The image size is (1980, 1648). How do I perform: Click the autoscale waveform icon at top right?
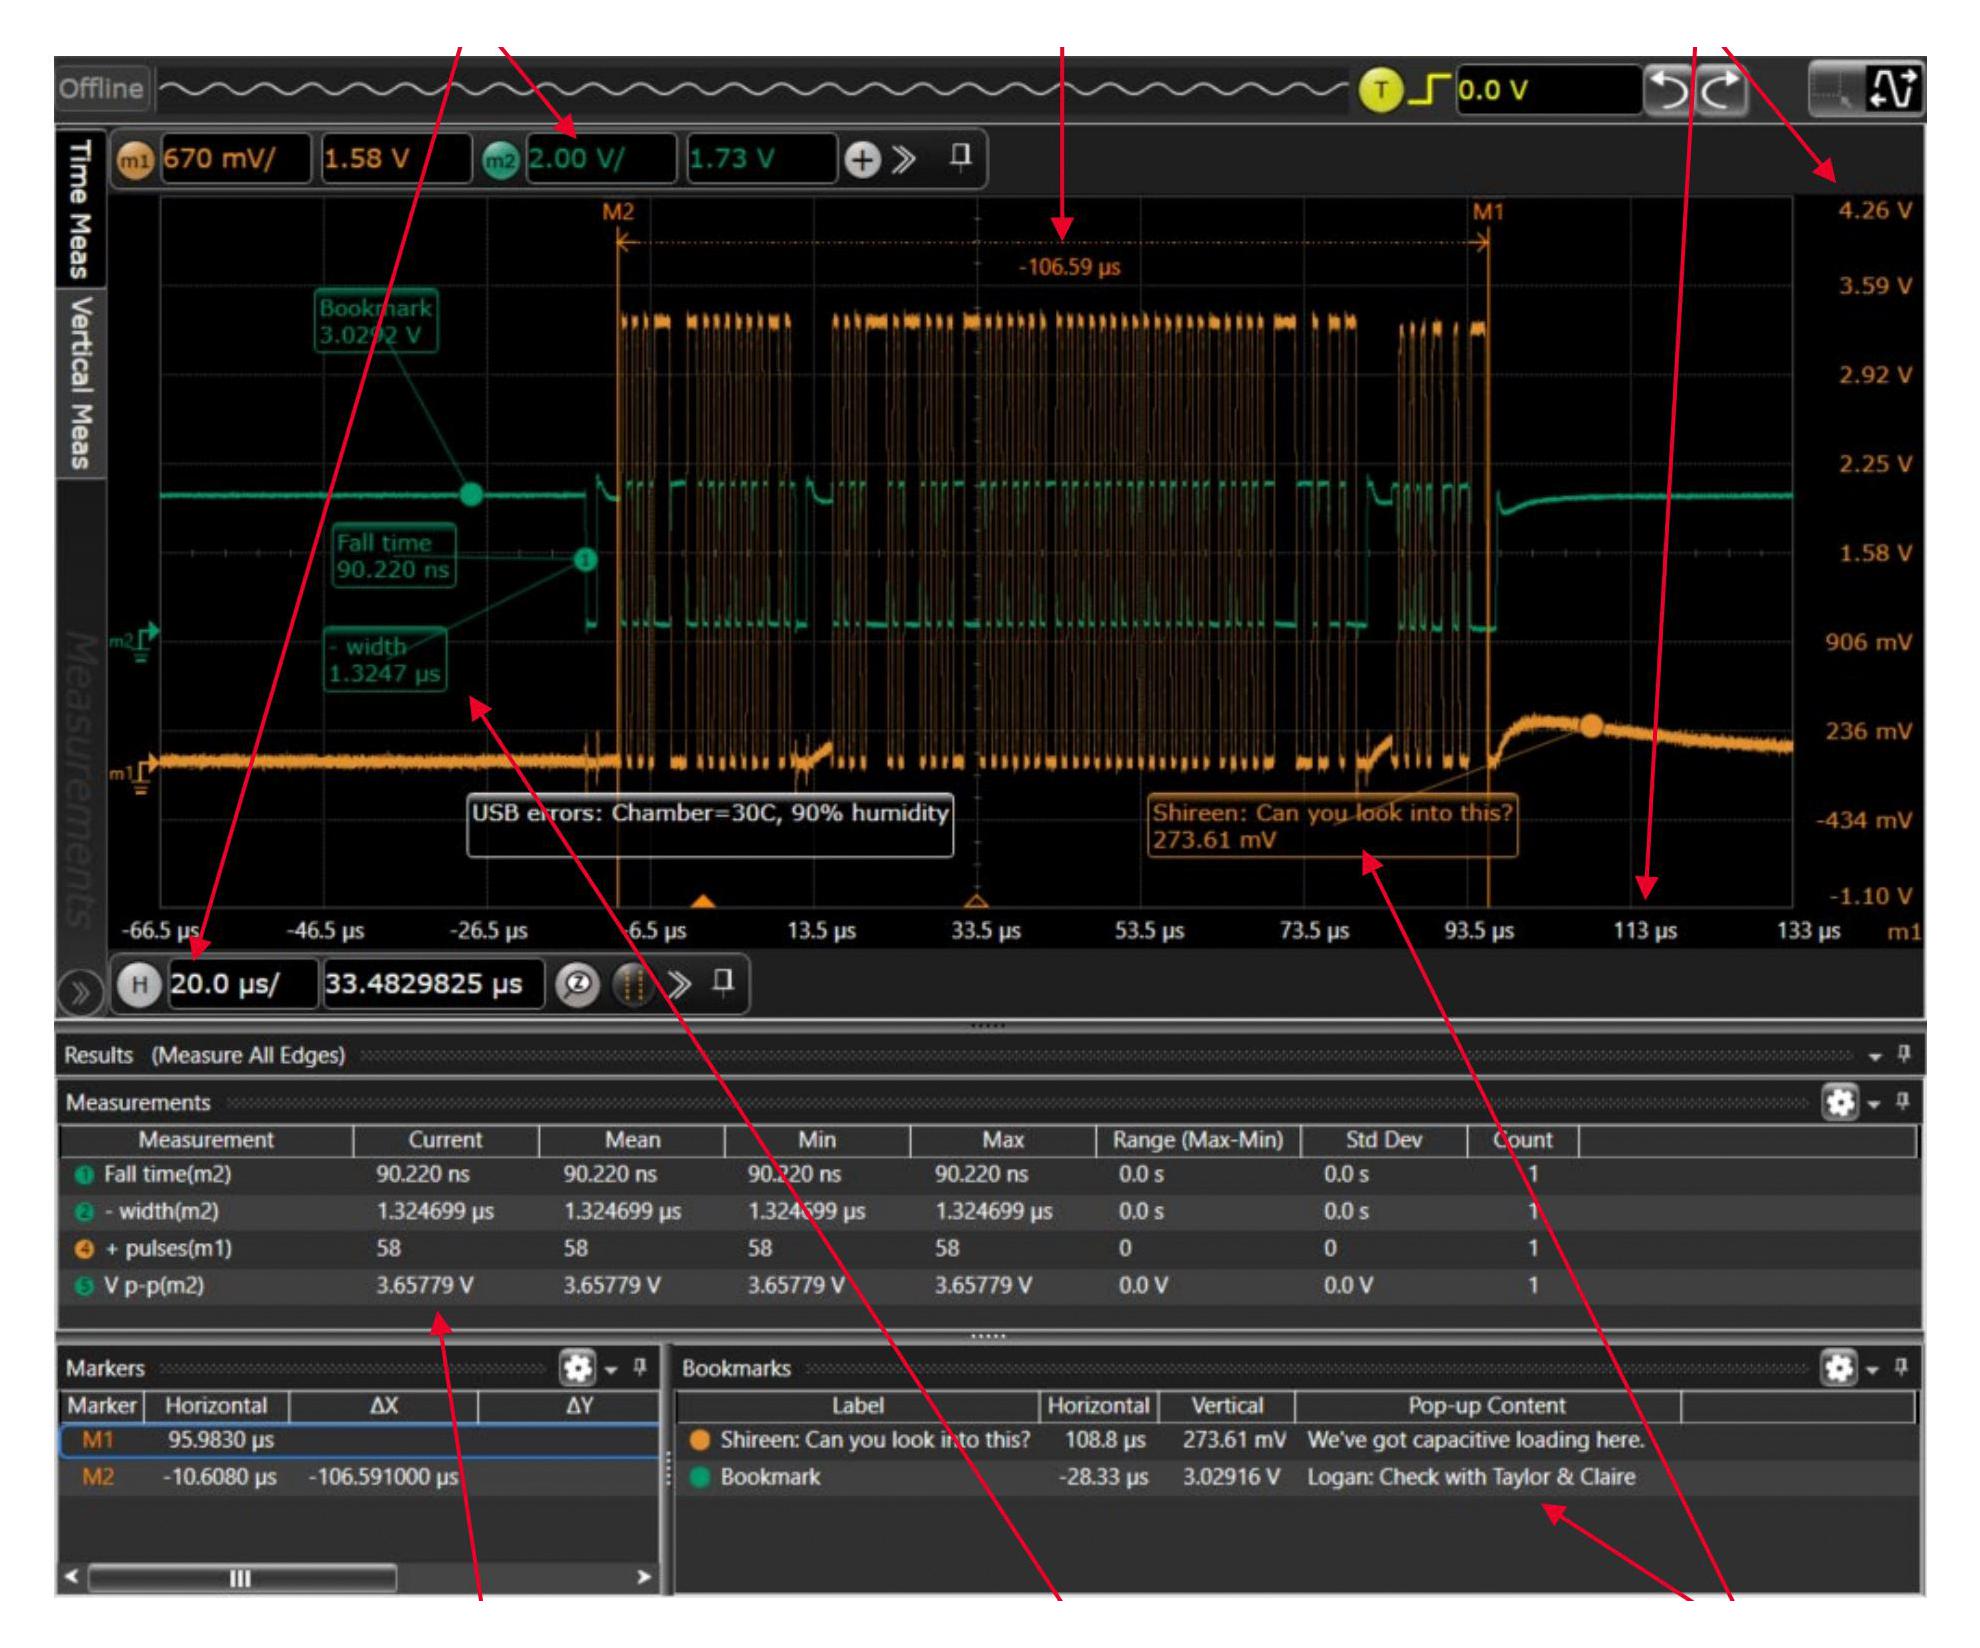(x=1895, y=91)
